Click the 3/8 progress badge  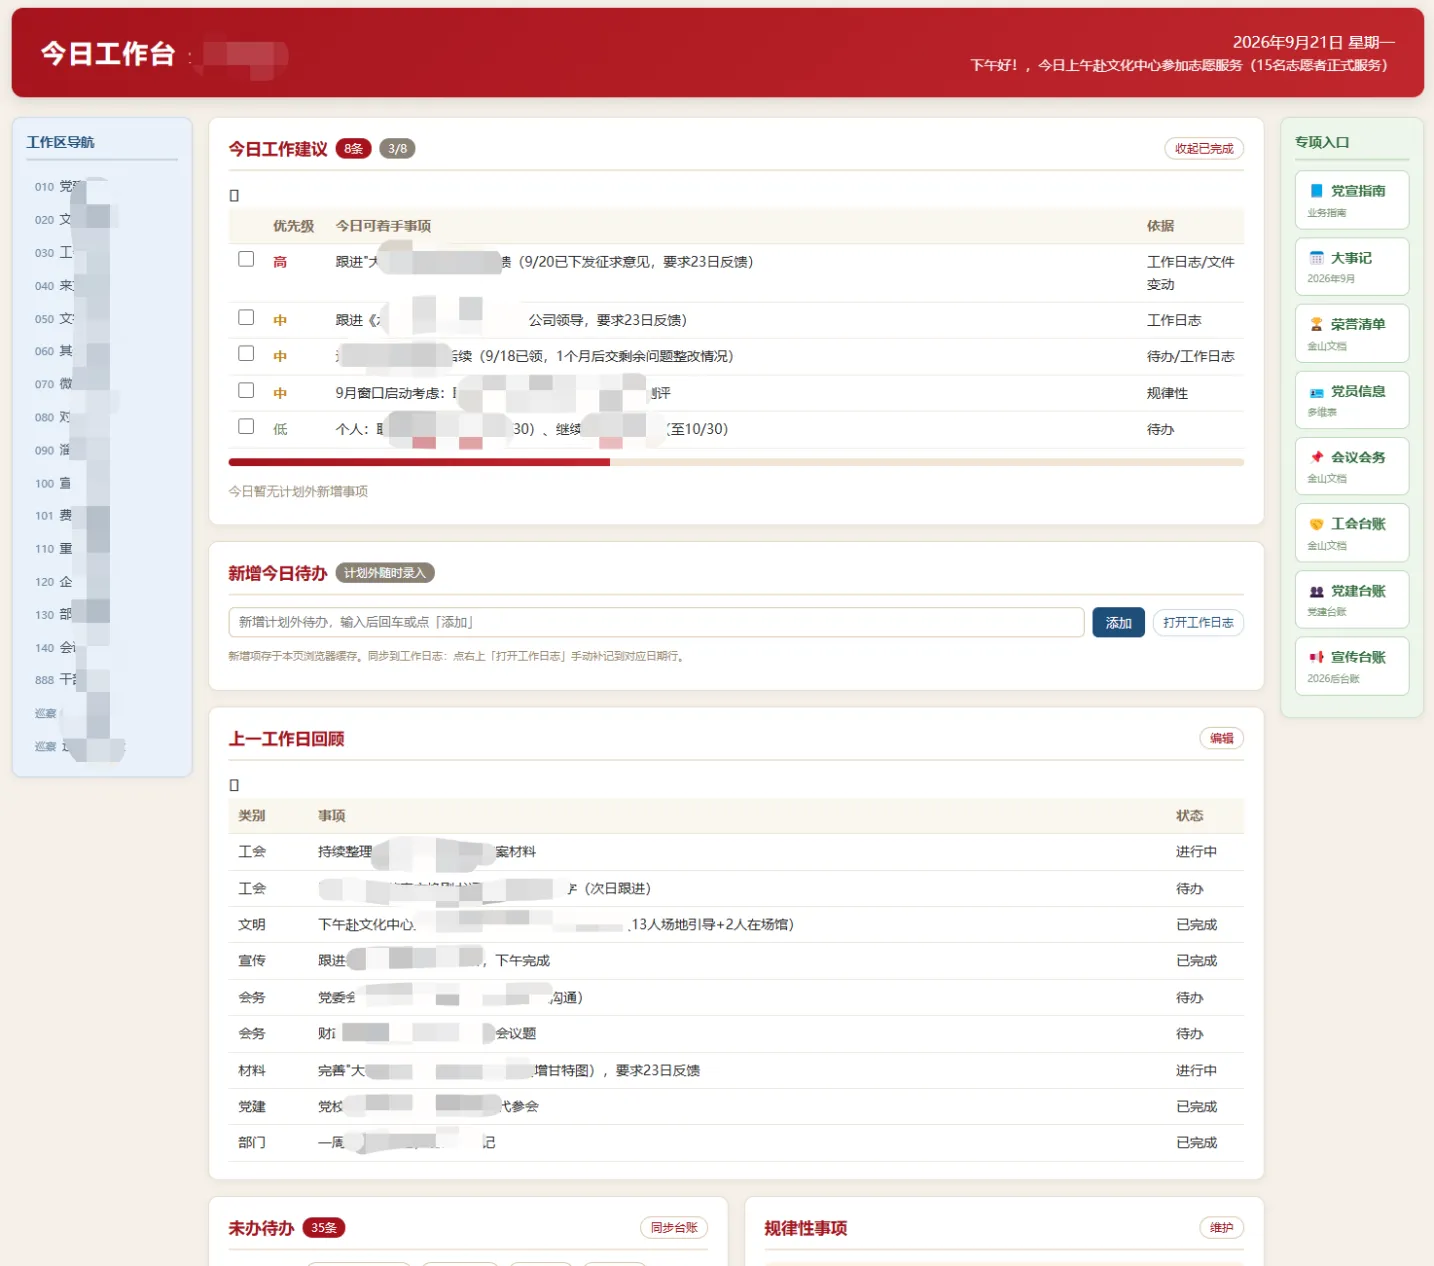(397, 149)
